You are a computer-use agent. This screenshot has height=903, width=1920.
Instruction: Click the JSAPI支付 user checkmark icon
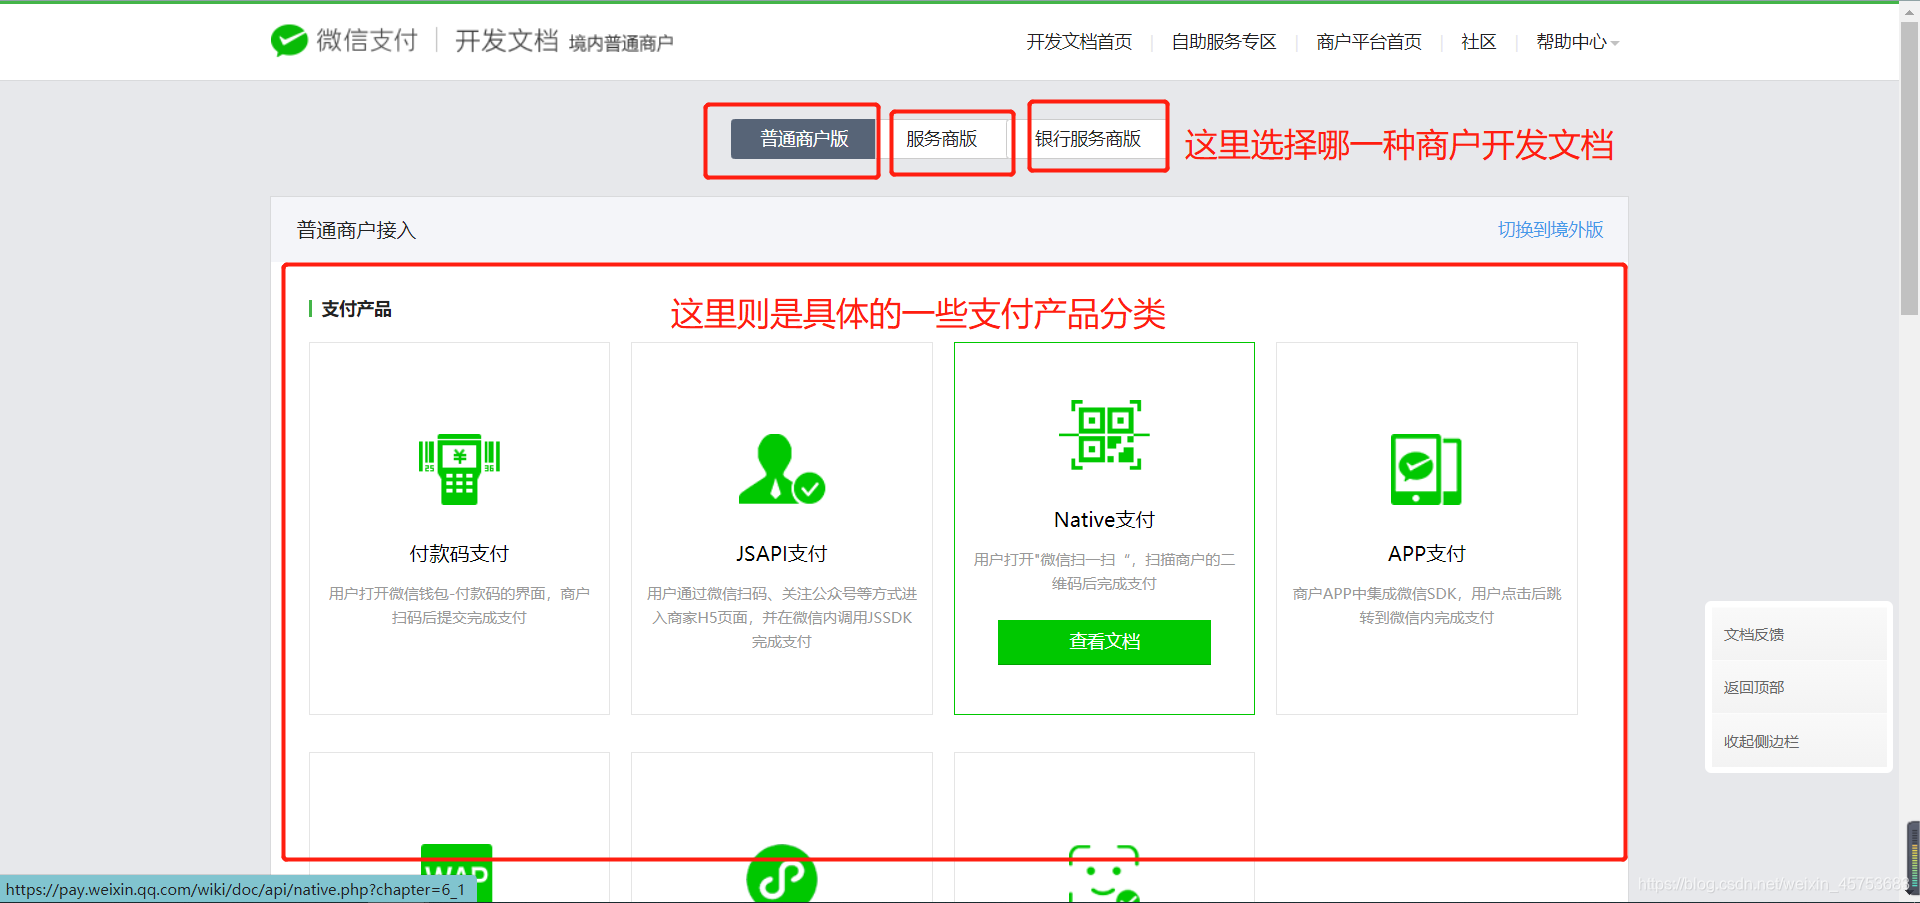click(x=782, y=469)
